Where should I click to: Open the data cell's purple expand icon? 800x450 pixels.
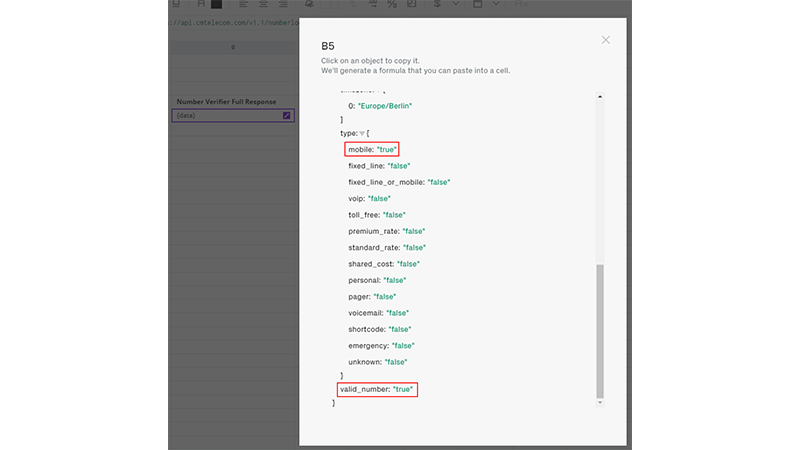click(x=286, y=116)
